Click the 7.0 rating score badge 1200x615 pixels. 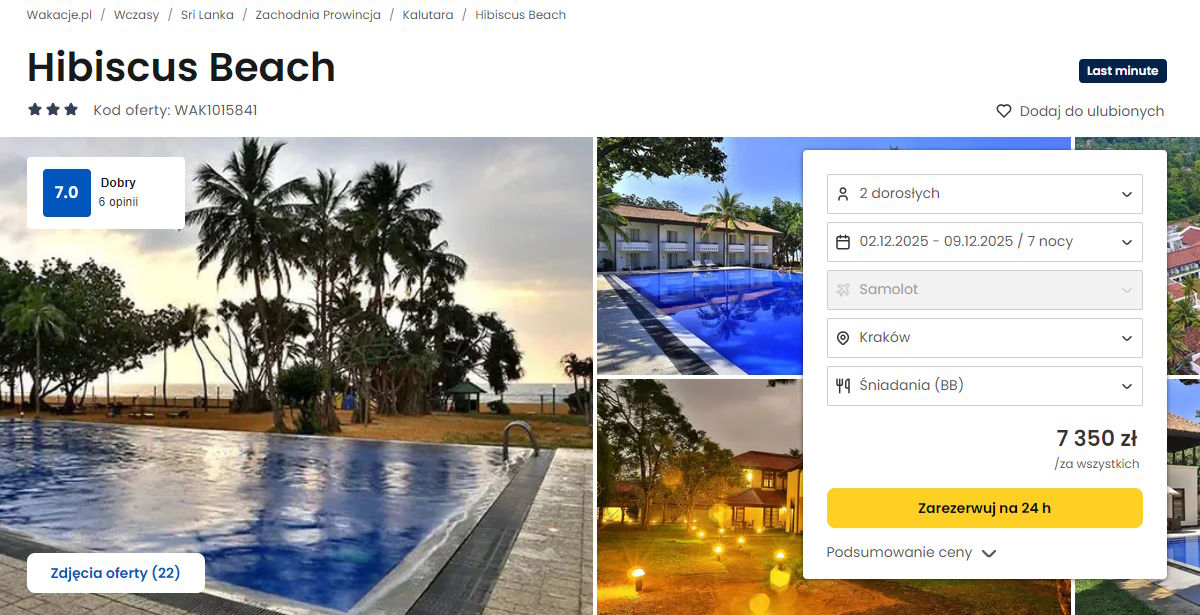click(67, 193)
